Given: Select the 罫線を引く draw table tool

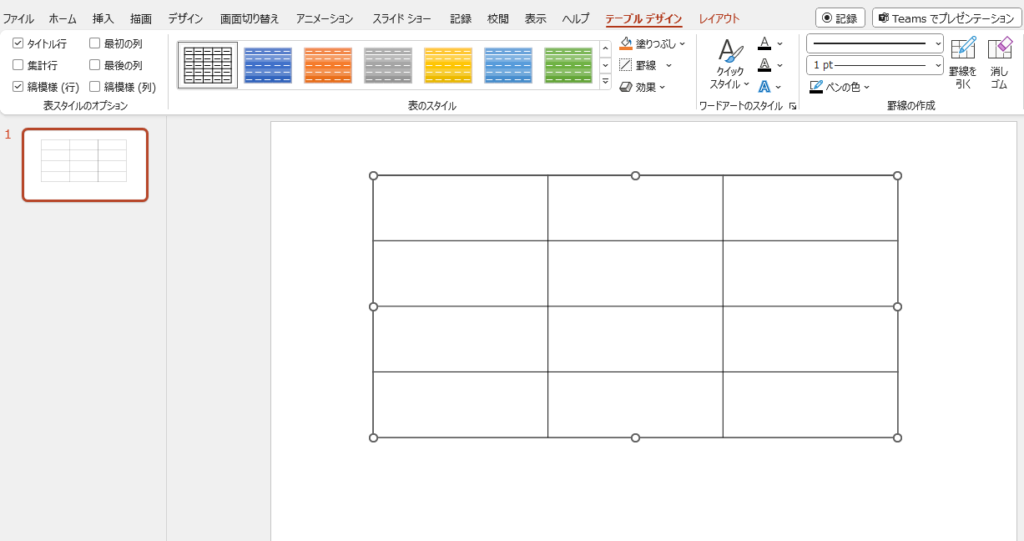Looking at the screenshot, I should [963, 63].
